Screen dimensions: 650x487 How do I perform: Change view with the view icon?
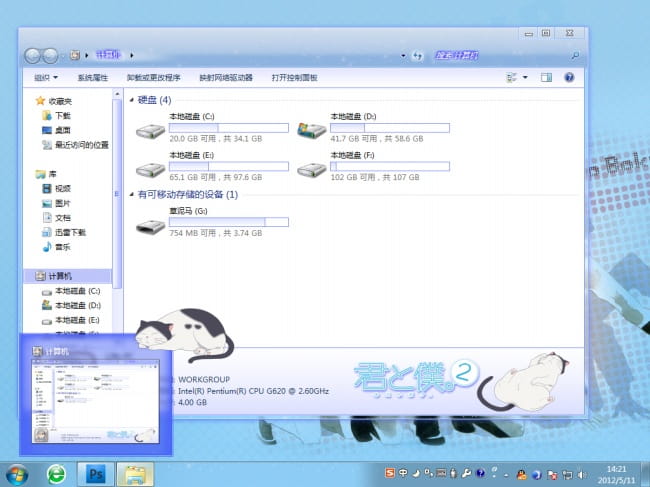click(x=512, y=78)
